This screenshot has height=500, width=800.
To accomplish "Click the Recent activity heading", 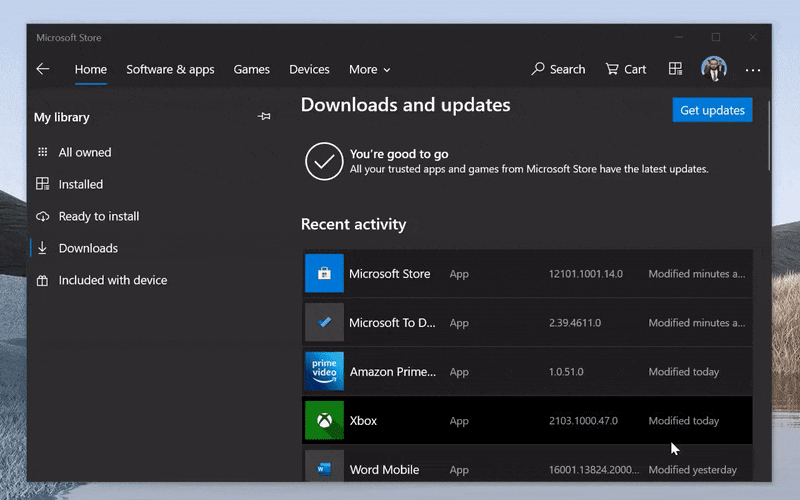I will coord(354,224).
